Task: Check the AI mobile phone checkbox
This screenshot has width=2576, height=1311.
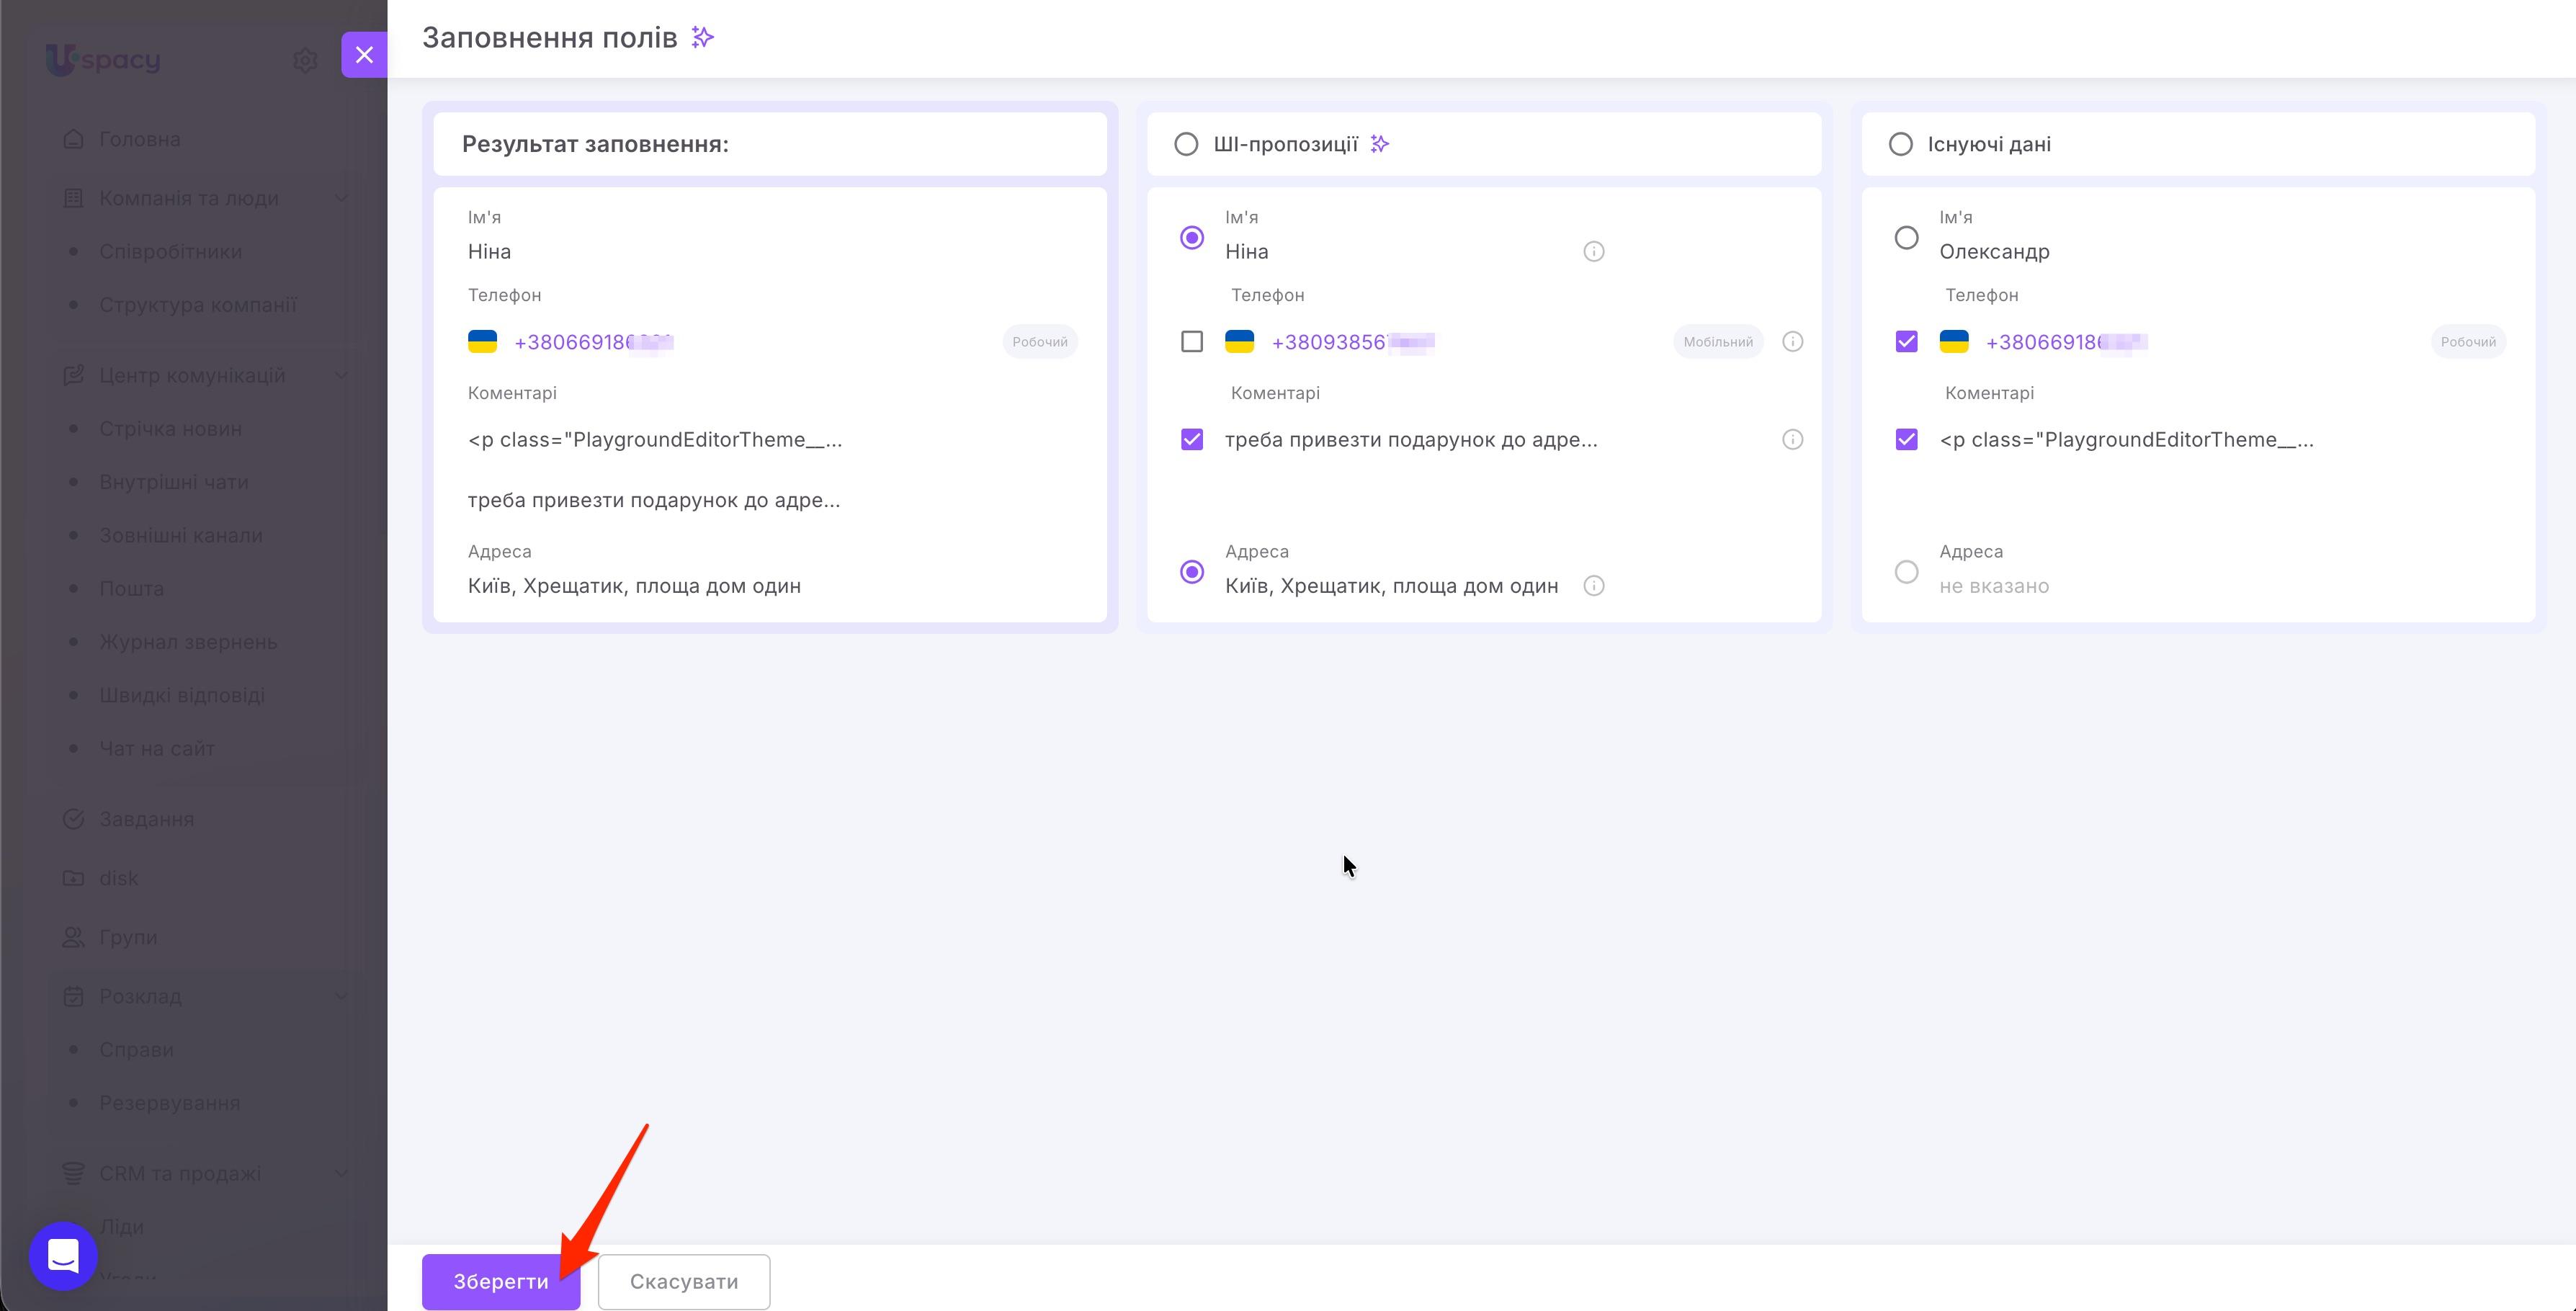Action: [x=1192, y=342]
